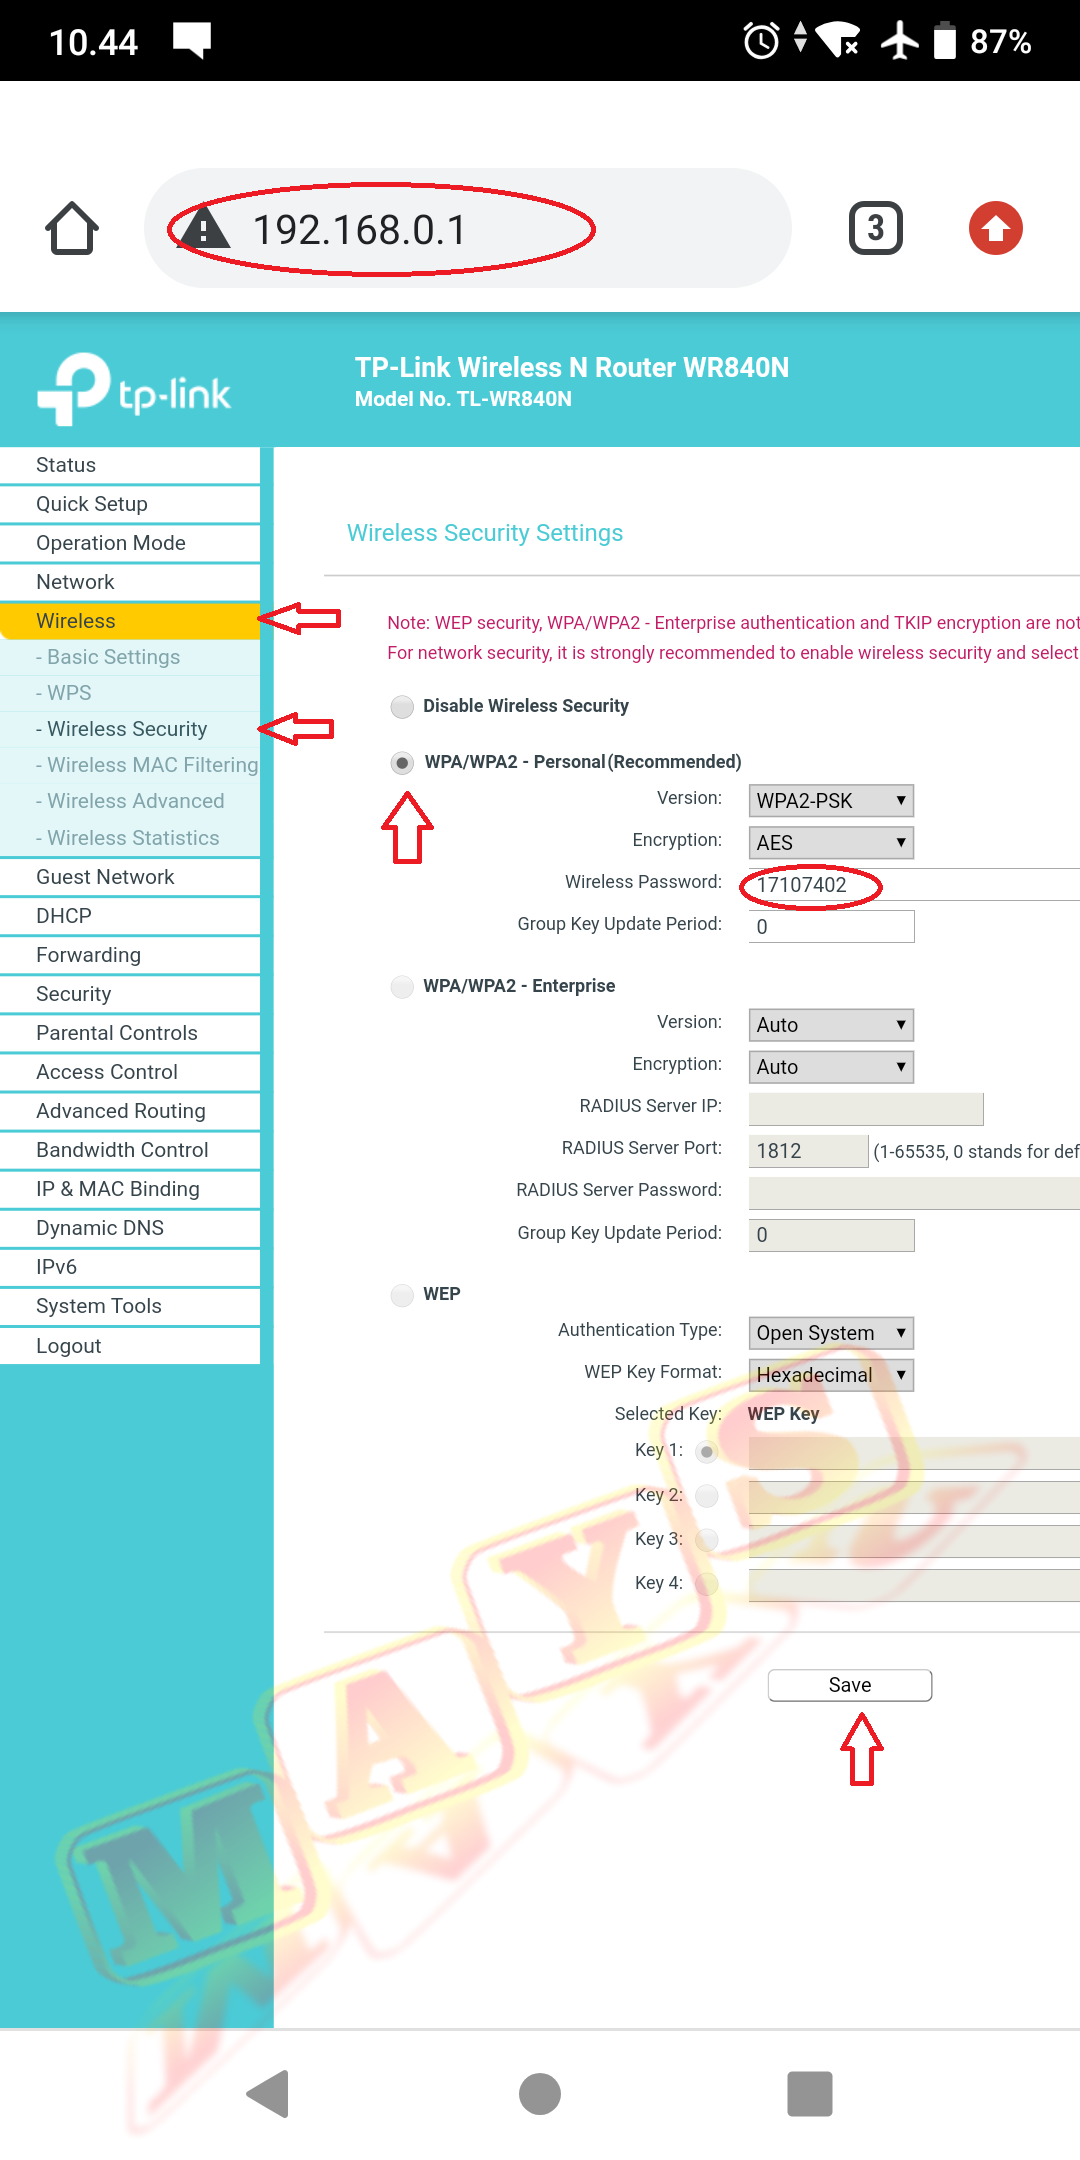
Task: Open Basic Settings submenu
Action: (130, 657)
